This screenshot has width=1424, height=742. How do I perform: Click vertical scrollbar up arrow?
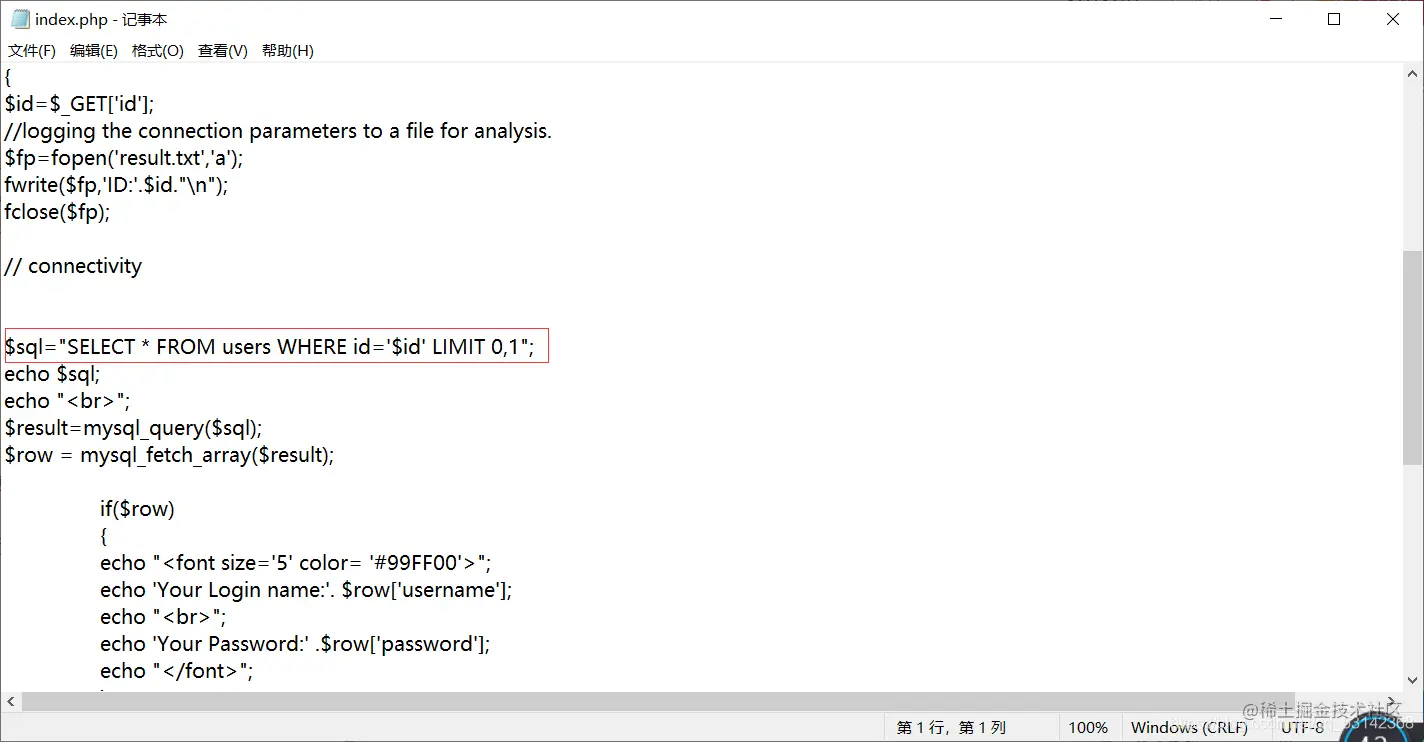pyautogui.click(x=1412, y=75)
